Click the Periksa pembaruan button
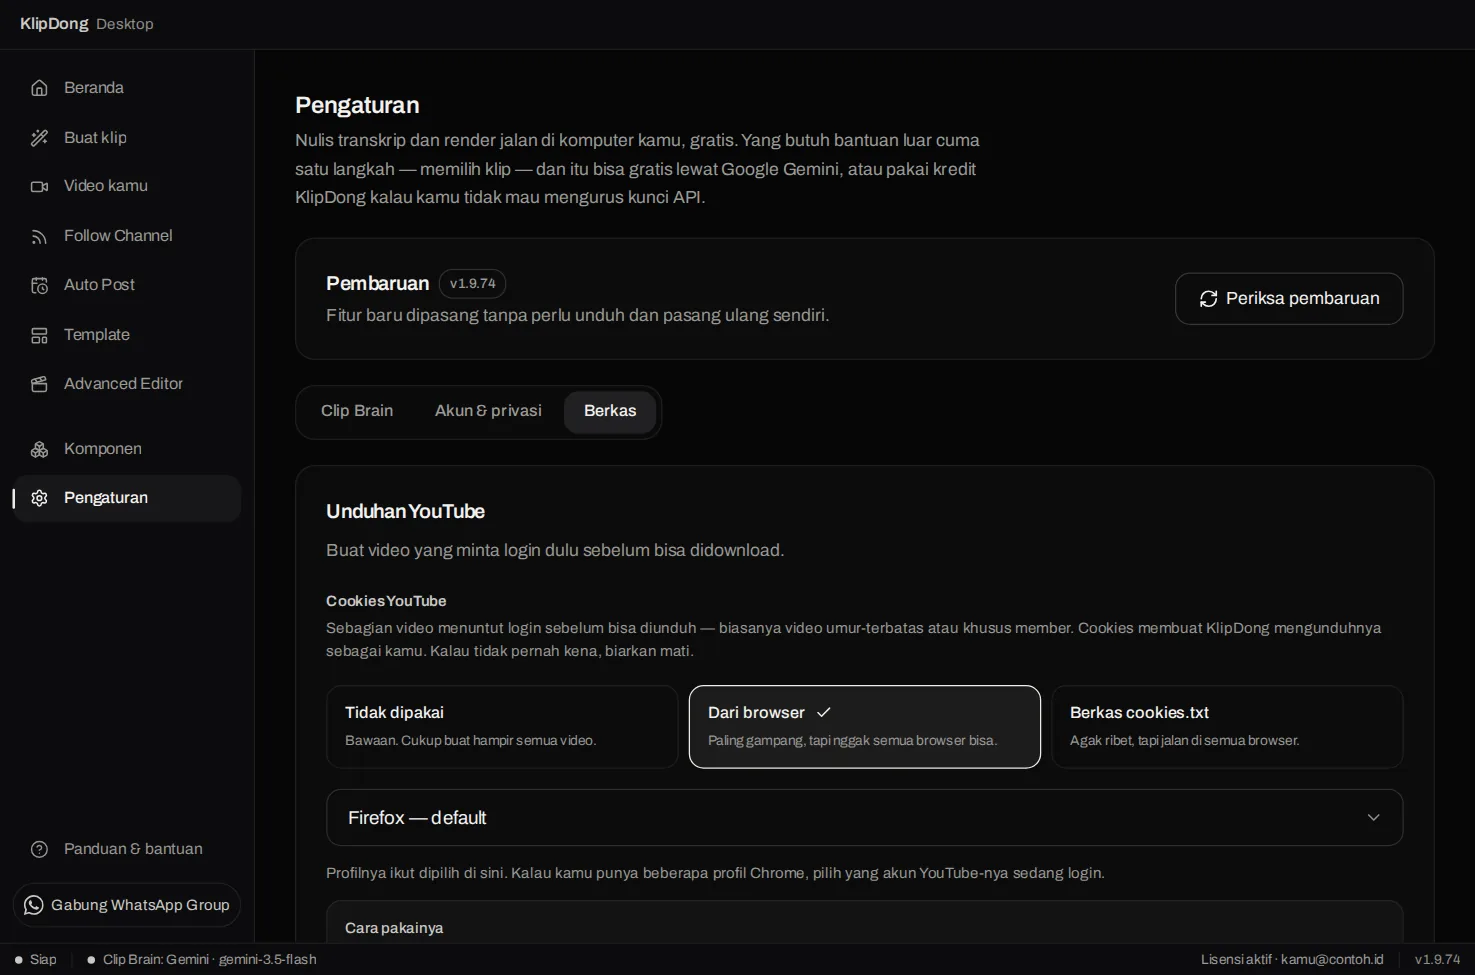 coord(1289,299)
